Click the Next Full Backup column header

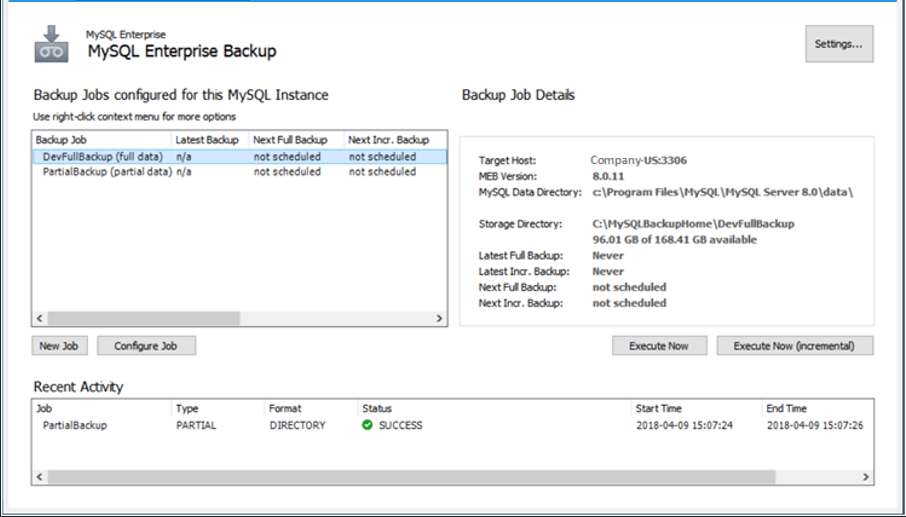tap(296, 140)
